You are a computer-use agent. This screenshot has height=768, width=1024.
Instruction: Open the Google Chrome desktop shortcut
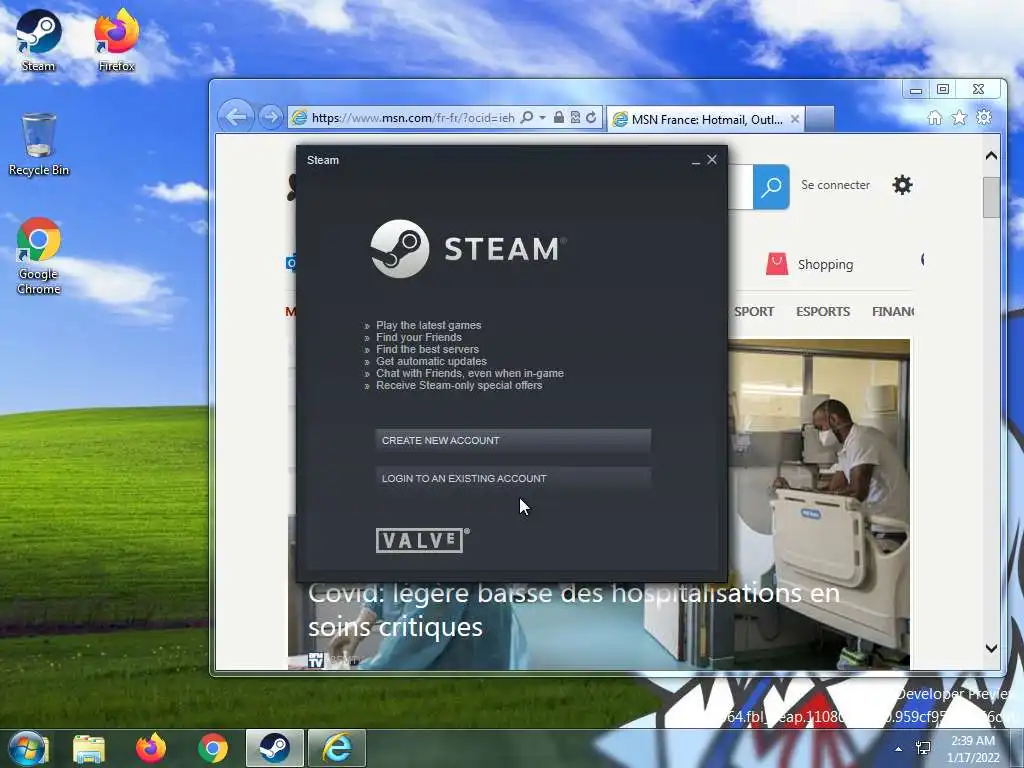39,256
